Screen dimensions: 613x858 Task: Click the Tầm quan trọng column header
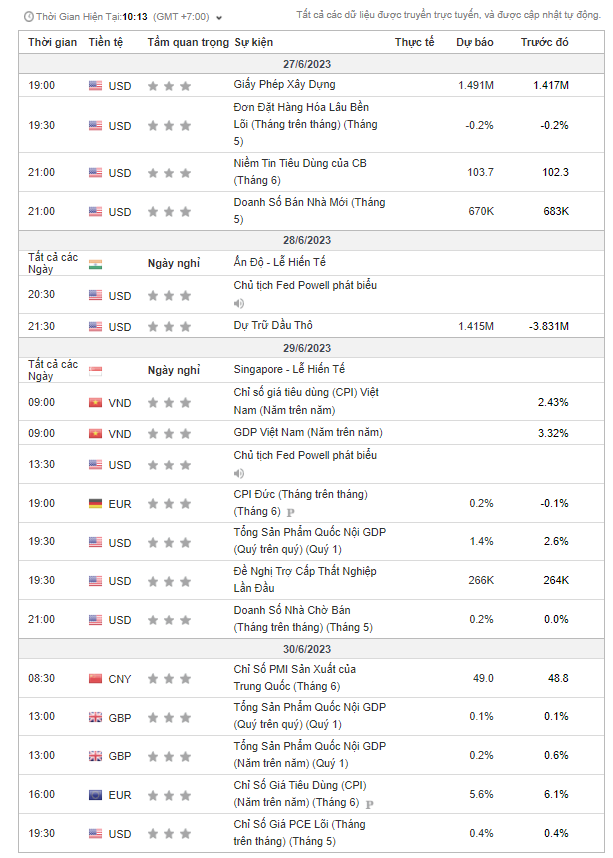point(187,42)
